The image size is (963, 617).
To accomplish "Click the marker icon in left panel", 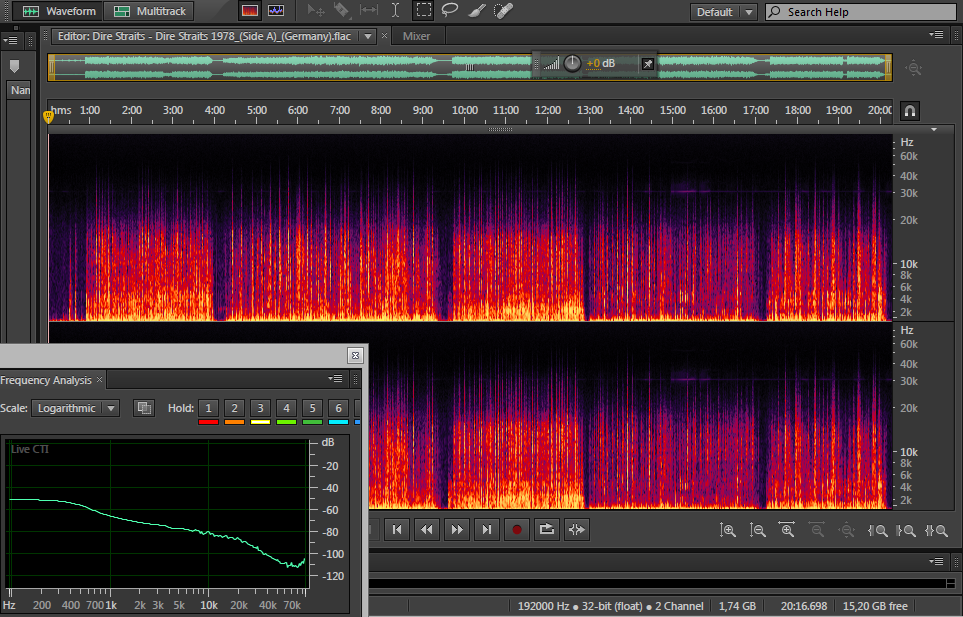I will (15, 66).
